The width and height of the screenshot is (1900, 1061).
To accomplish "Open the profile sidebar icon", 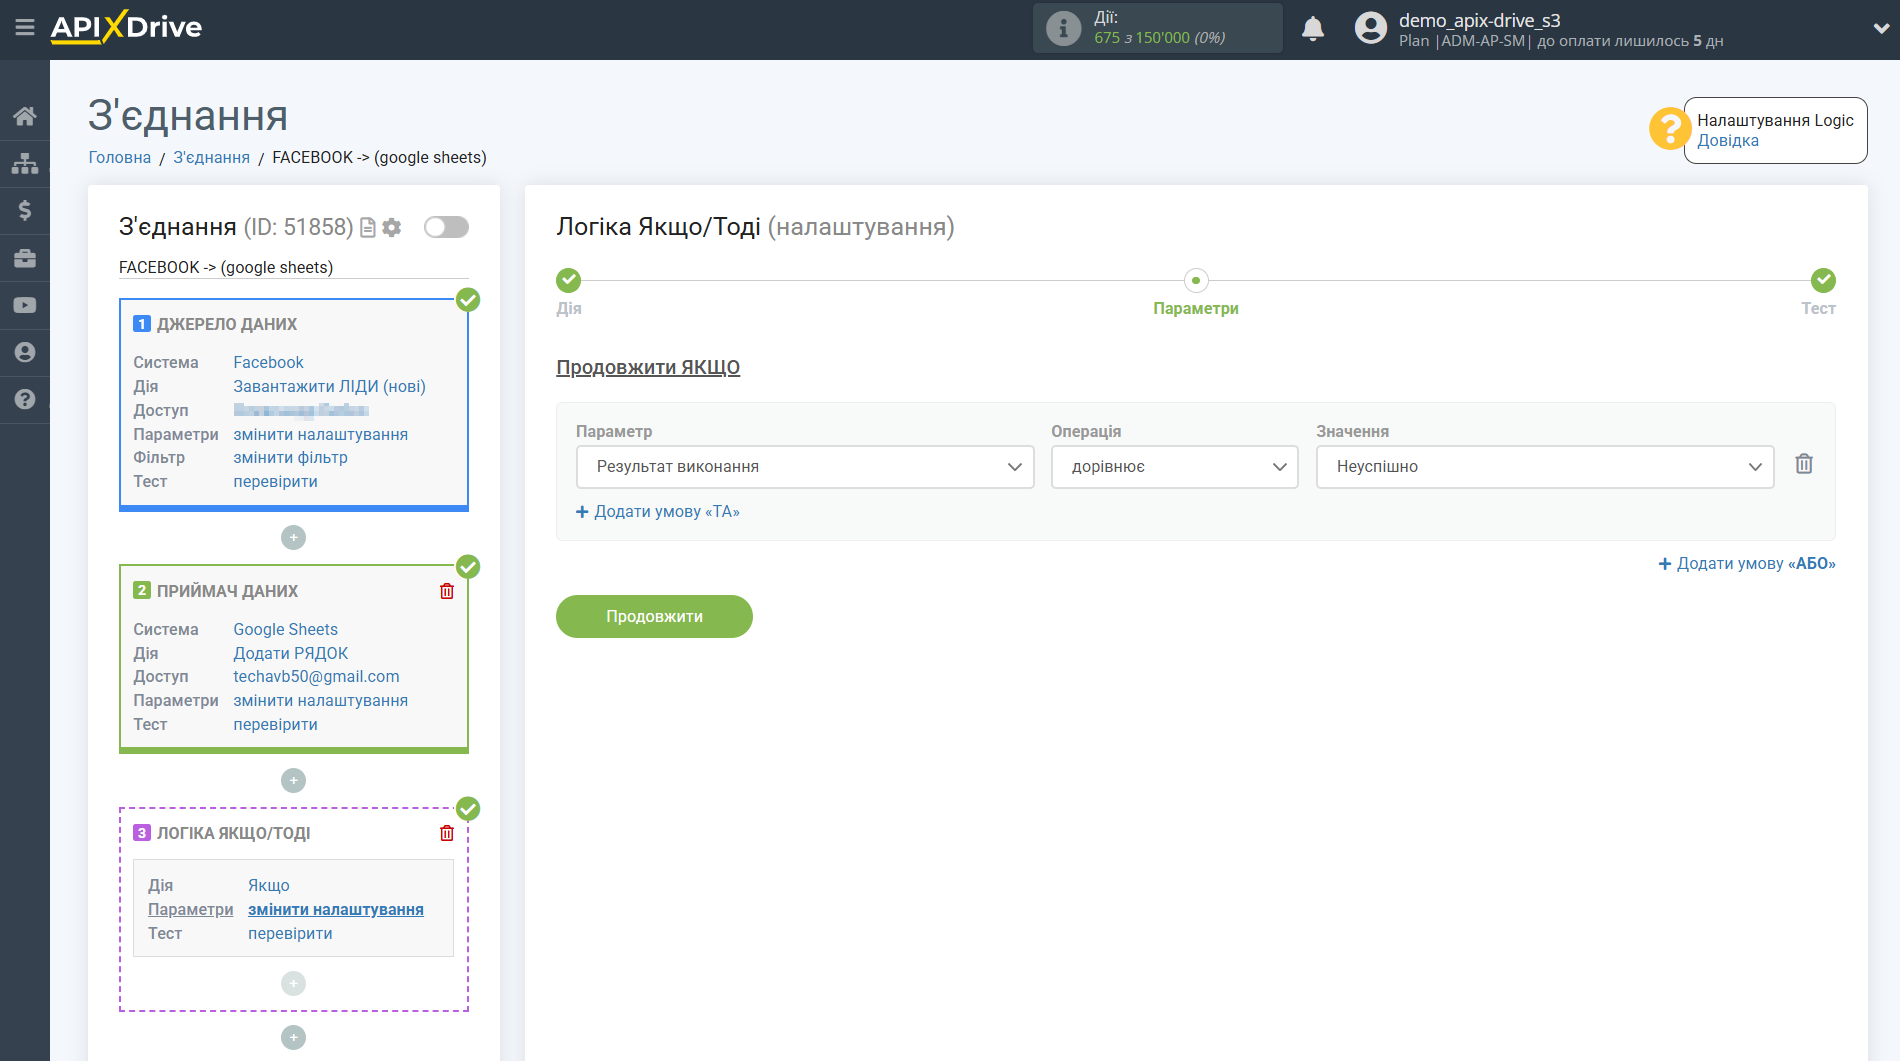I will pos(25,352).
